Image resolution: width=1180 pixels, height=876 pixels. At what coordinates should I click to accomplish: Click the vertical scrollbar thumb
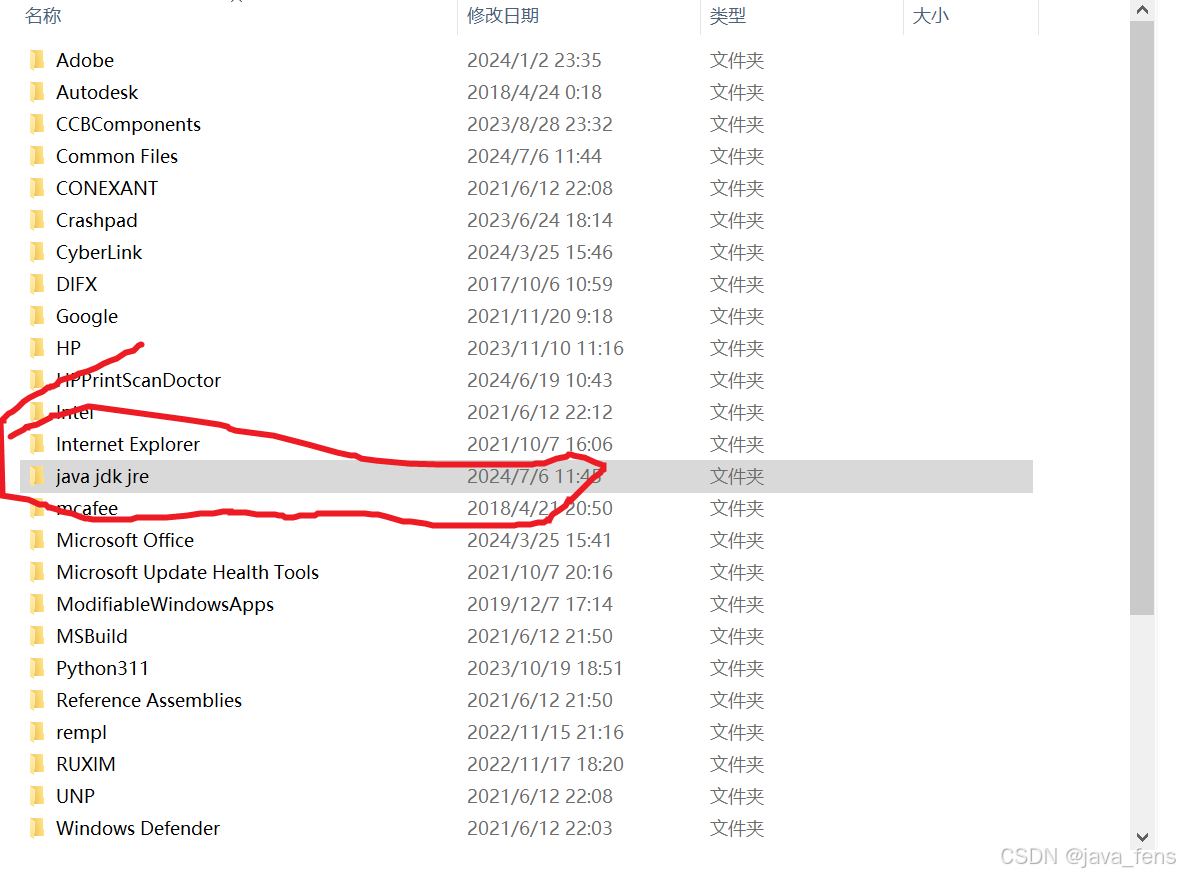coord(1142,318)
